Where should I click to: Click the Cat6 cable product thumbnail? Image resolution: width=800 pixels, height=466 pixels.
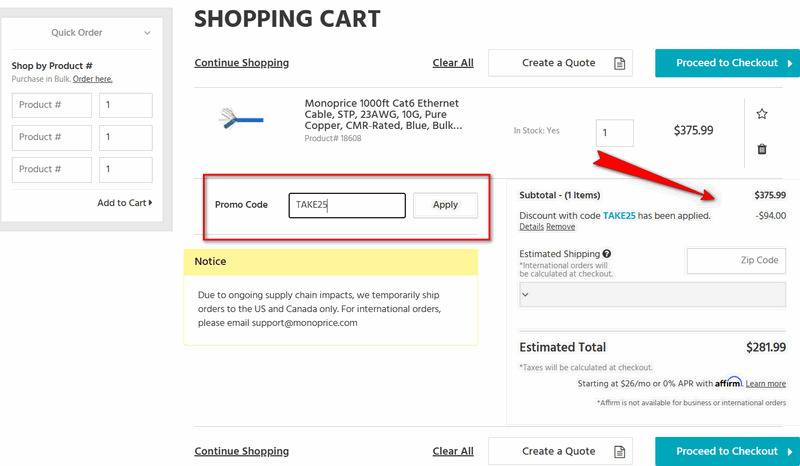pyautogui.click(x=240, y=119)
